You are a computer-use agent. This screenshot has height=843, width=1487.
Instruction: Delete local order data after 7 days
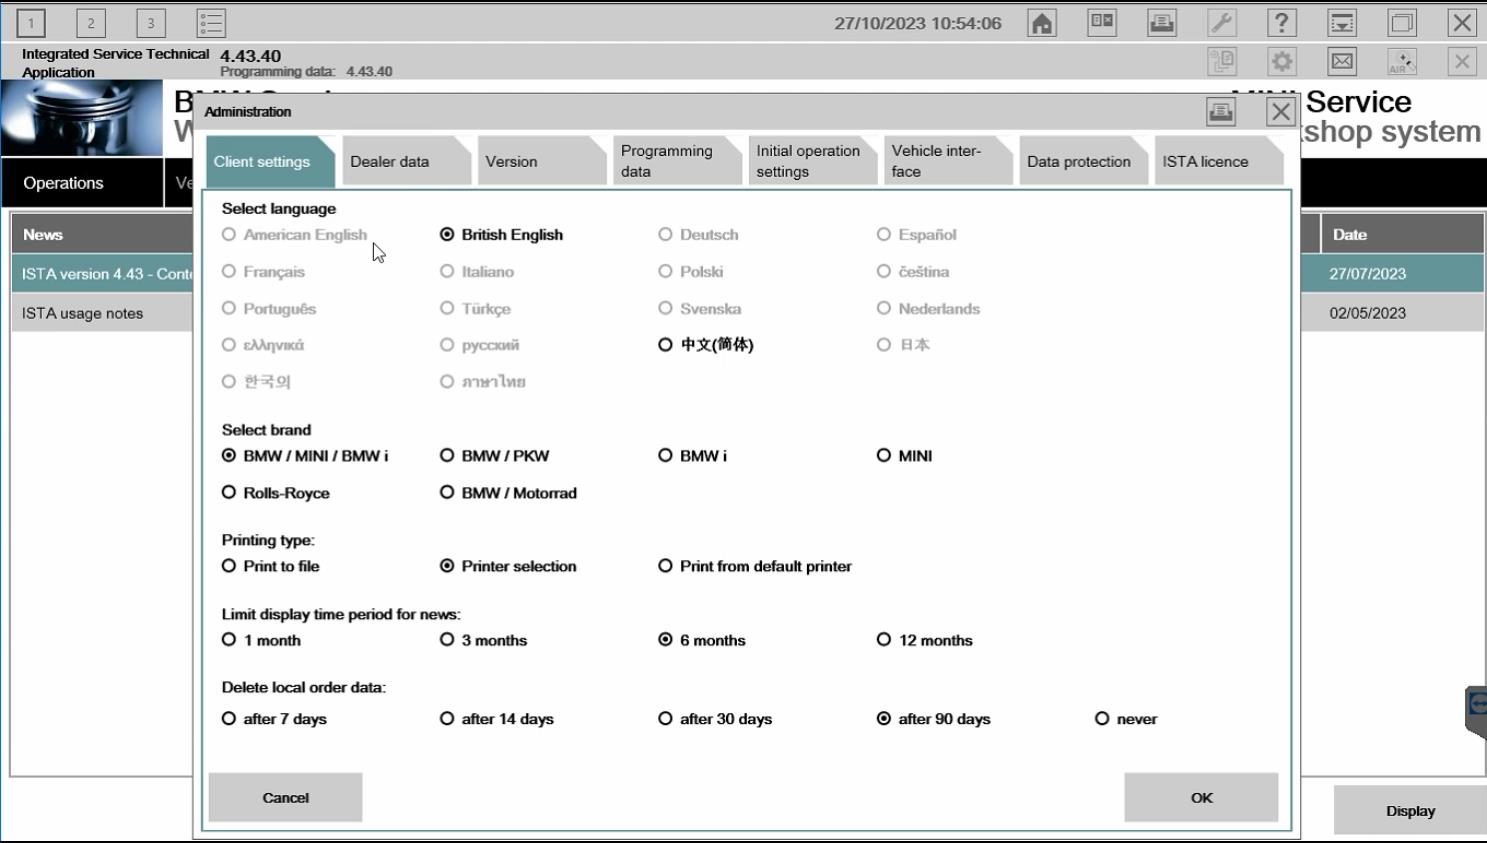pyautogui.click(x=274, y=718)
